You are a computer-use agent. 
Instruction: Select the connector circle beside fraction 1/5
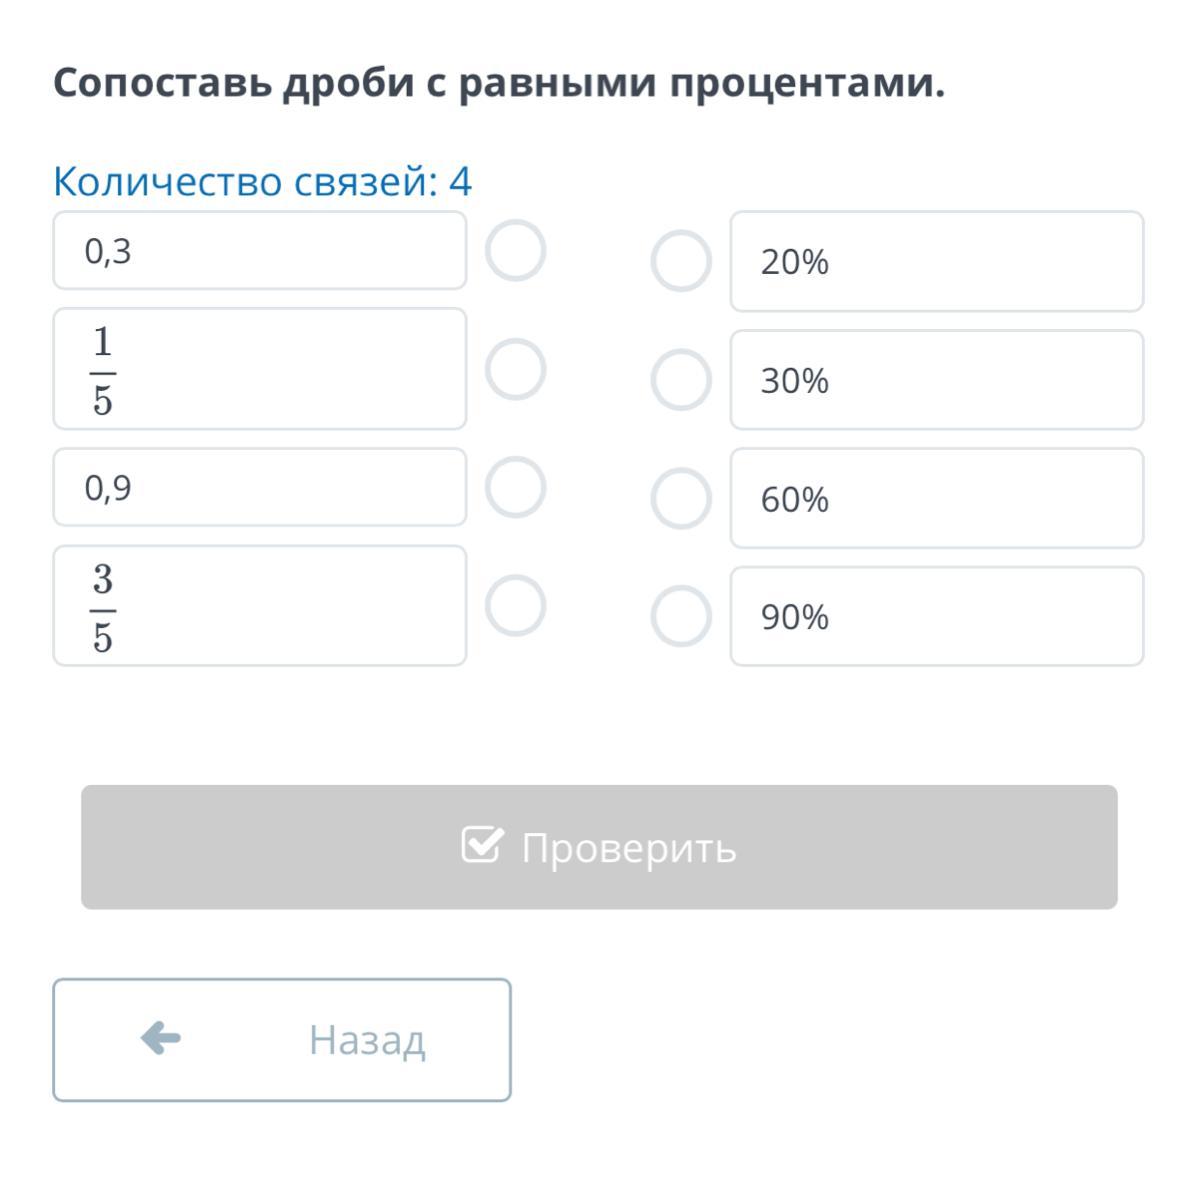tap(515, 369)
